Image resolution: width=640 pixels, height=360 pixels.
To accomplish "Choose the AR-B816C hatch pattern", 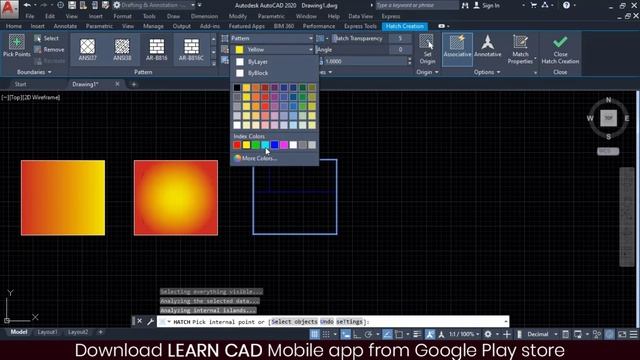I will 191,49.
